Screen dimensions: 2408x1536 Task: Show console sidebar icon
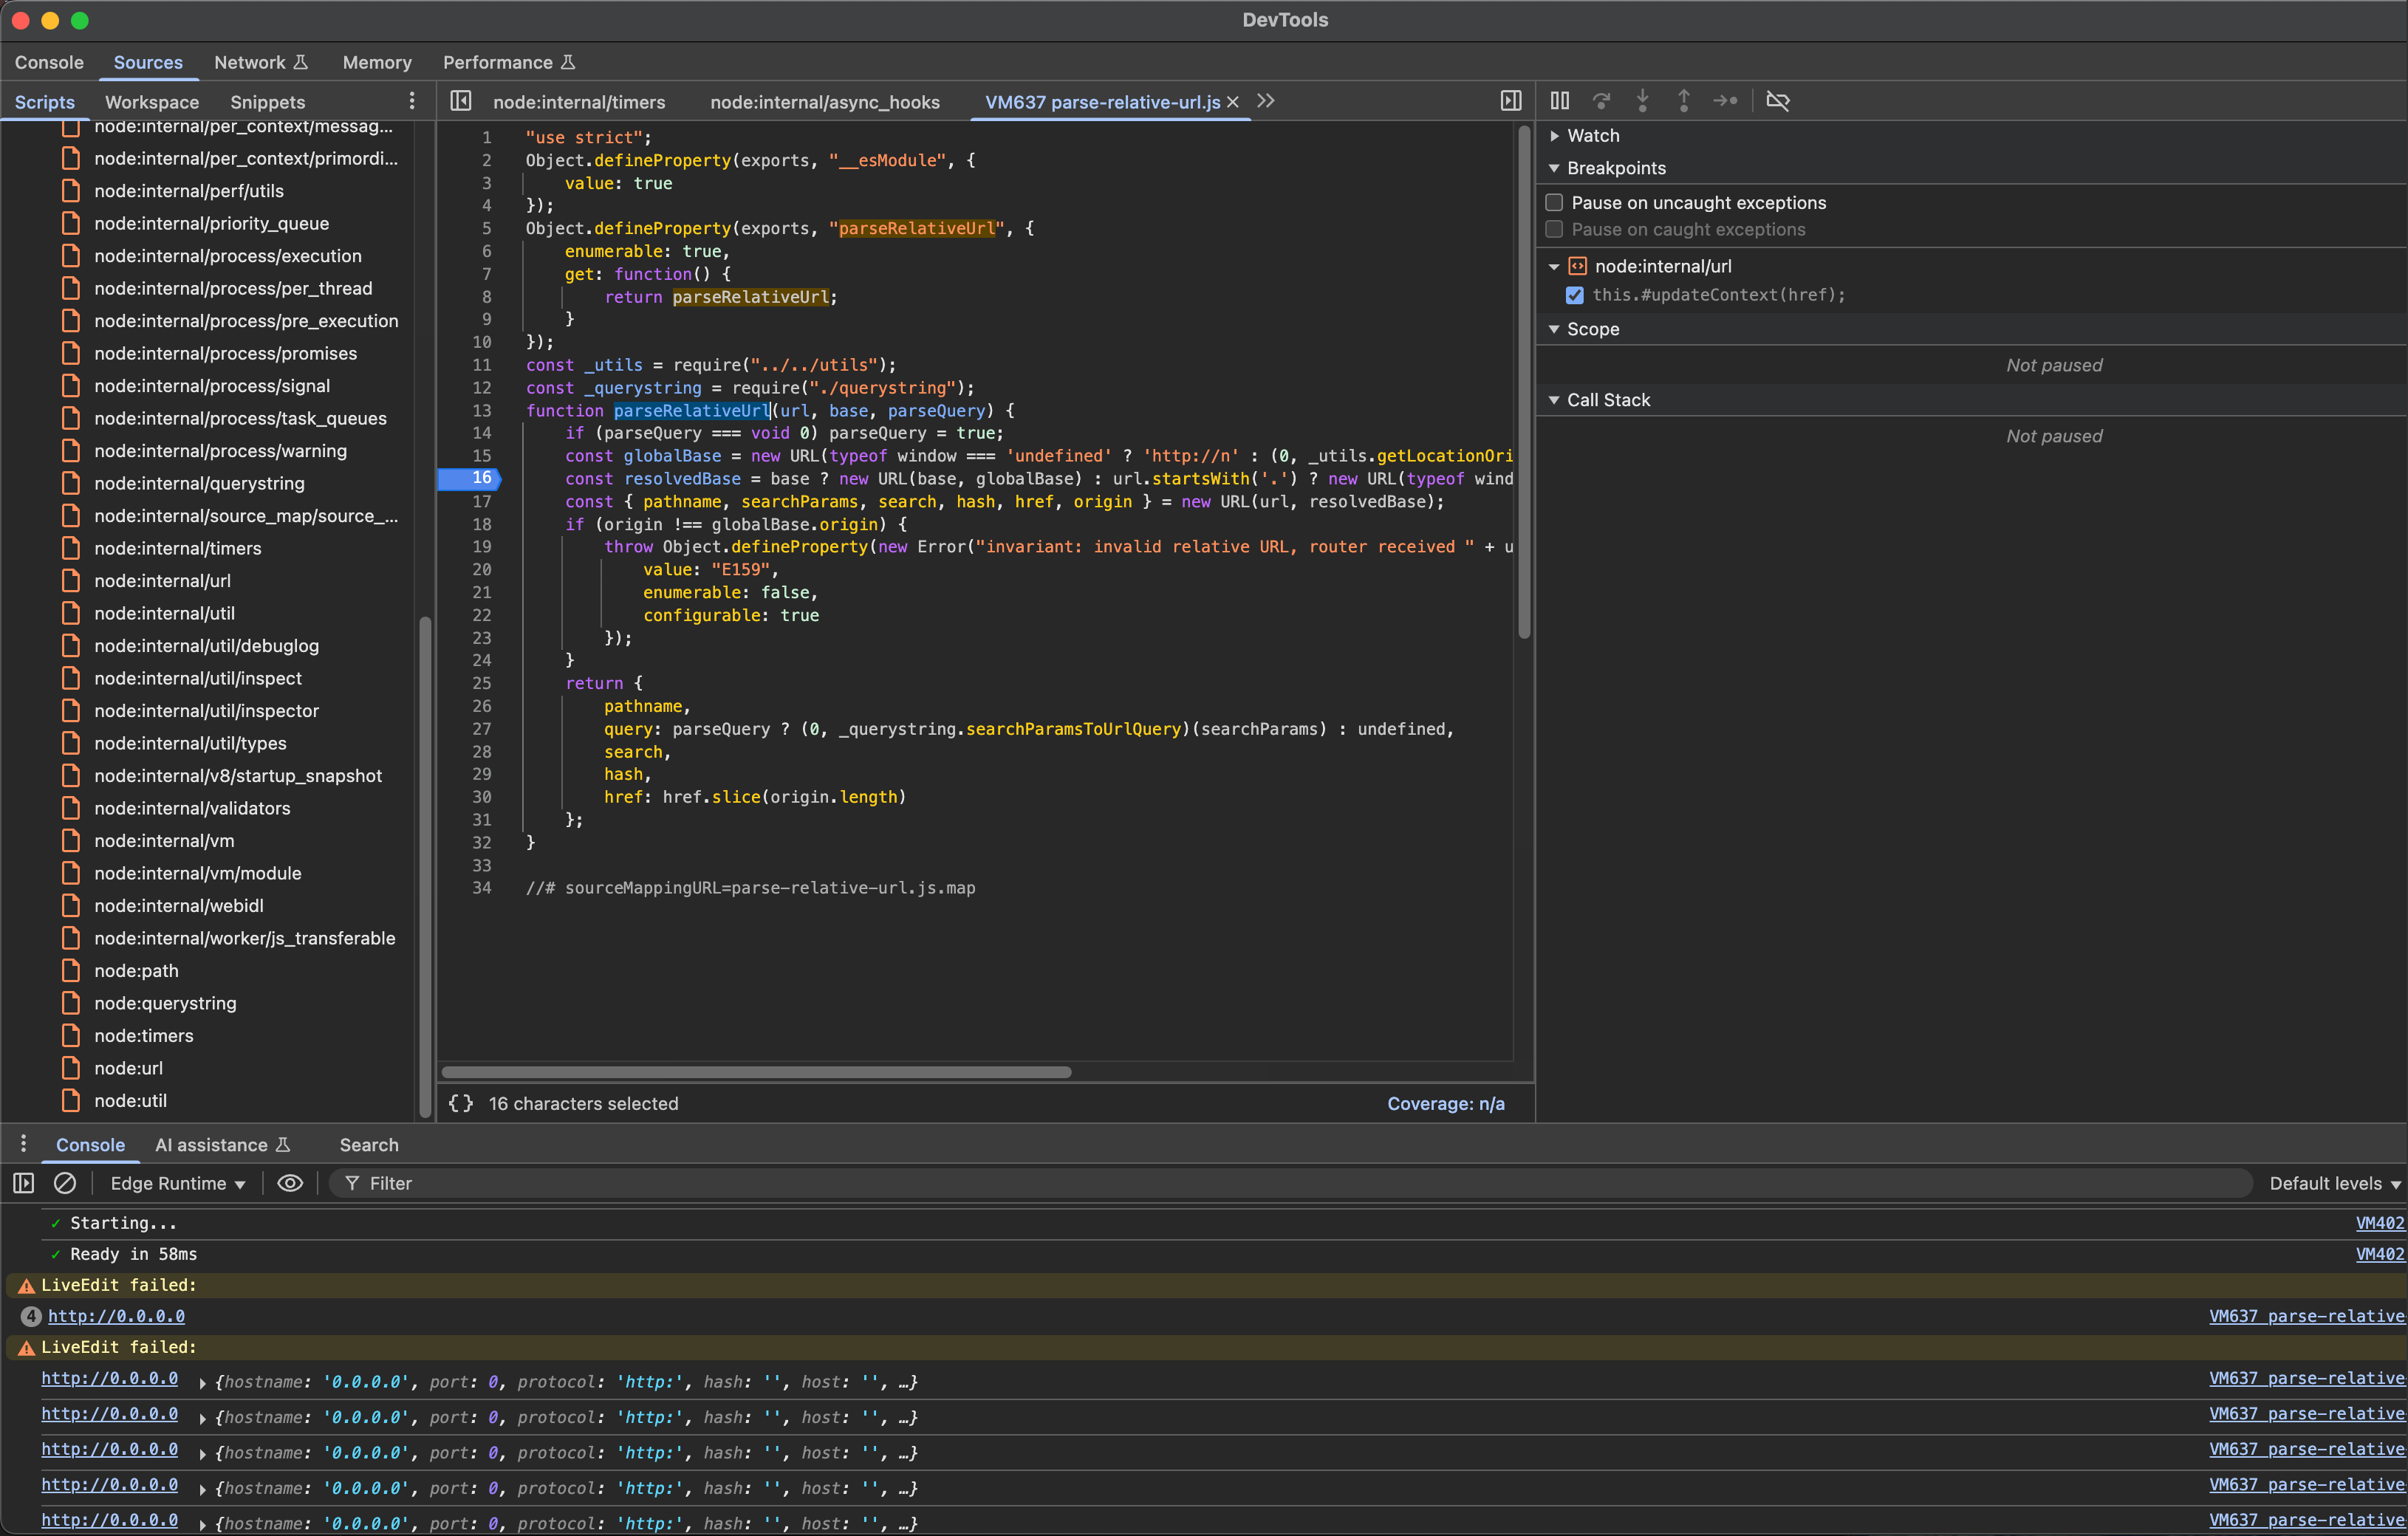tap(24, 1183)
